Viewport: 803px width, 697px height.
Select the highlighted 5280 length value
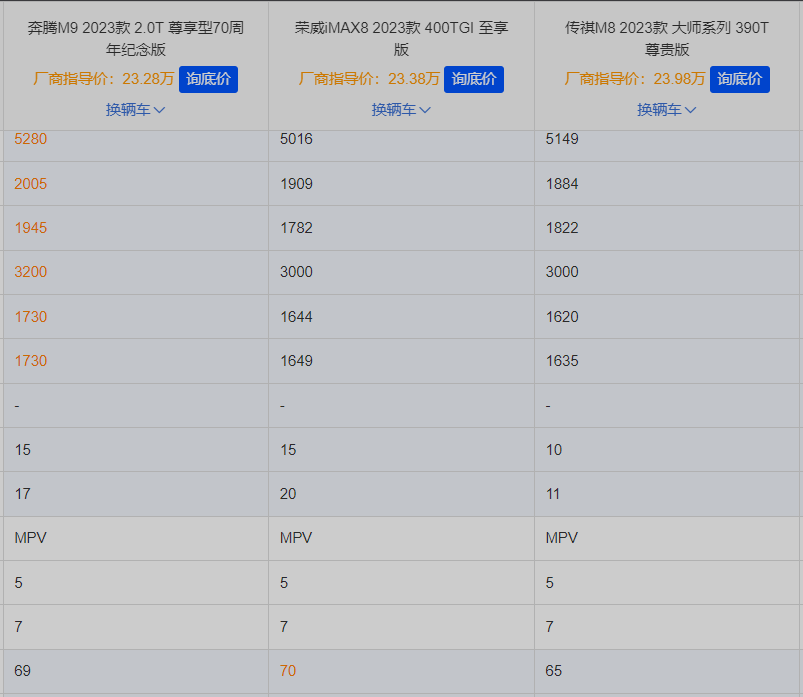[31, 139]
